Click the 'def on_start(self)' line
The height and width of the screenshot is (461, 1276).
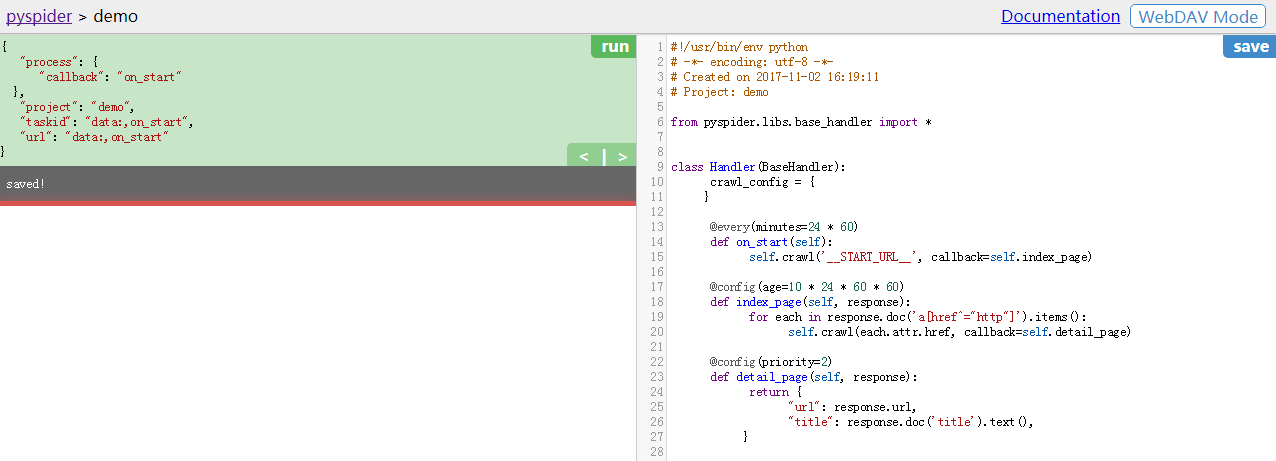click(770, 242)
